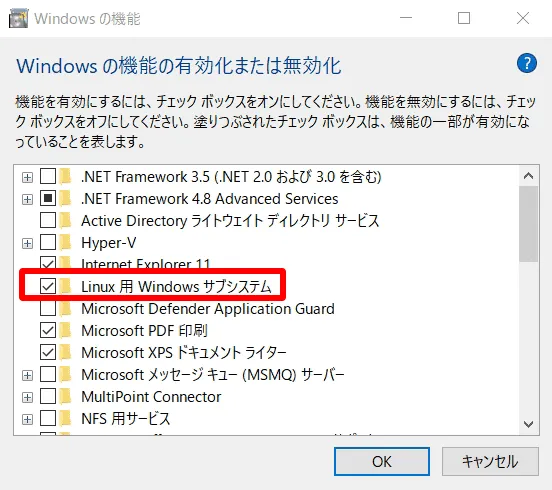This screenshot has width=552, height=490.
Task: Minimize the Windows の機能 dialog
Action: [x=406, y=18]
